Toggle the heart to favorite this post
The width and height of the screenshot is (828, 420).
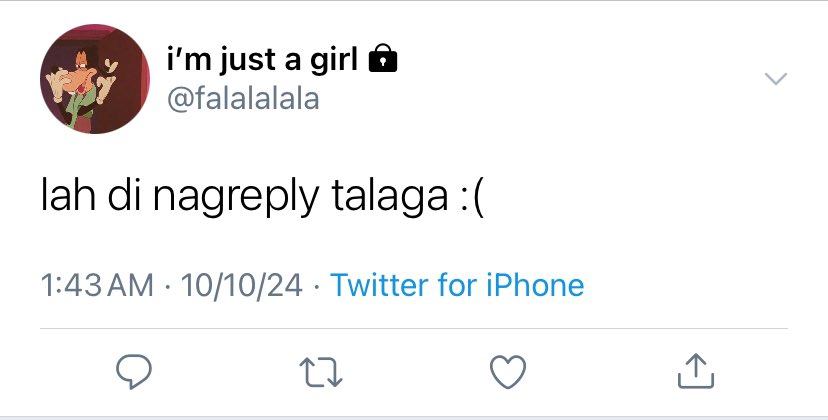coord(508,372)
